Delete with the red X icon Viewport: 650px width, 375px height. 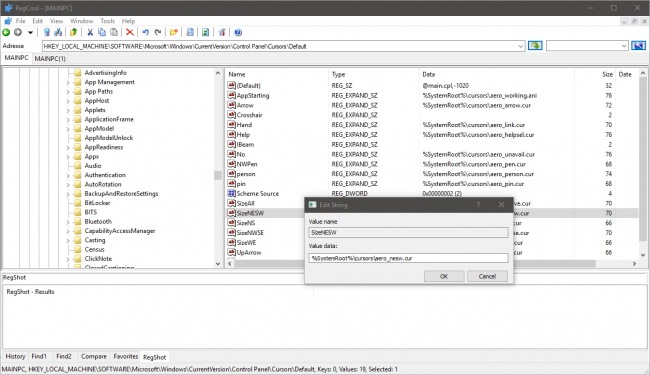pyautogui.click(x=130, y=32)
